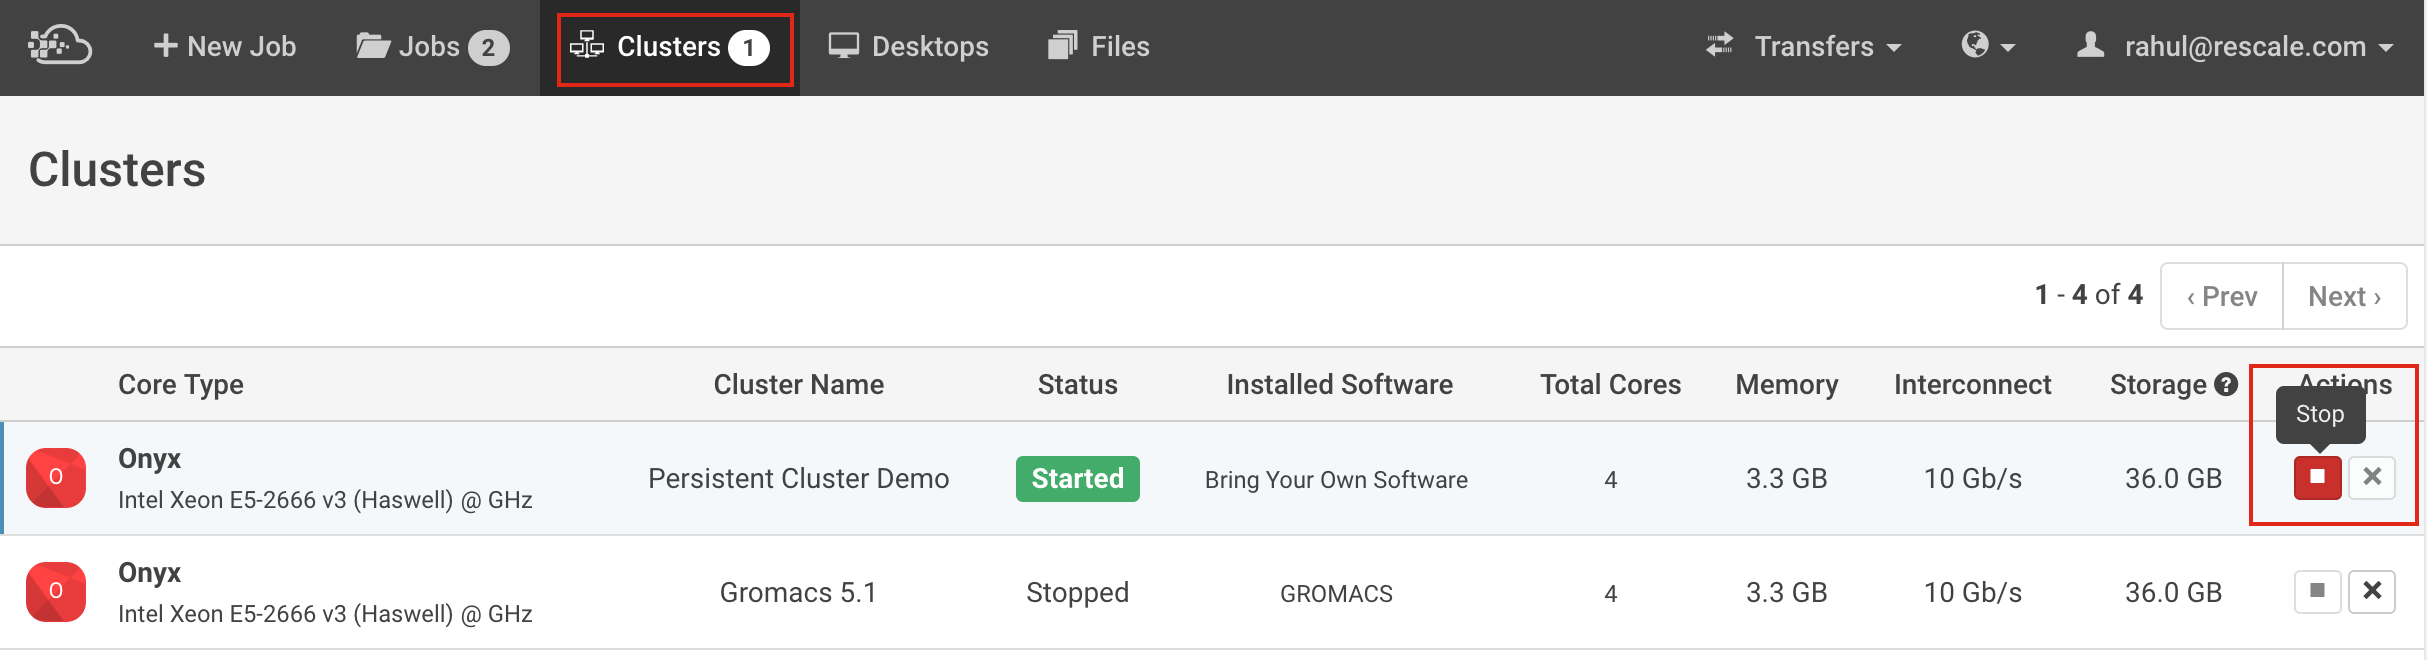Click the Storage help question mark icon

(x=2226, y=384)
